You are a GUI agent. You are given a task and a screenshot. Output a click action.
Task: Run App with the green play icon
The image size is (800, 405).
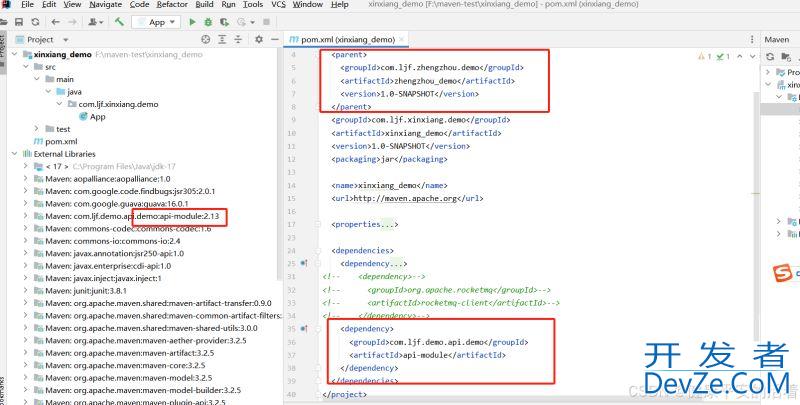tap(192, 22)
